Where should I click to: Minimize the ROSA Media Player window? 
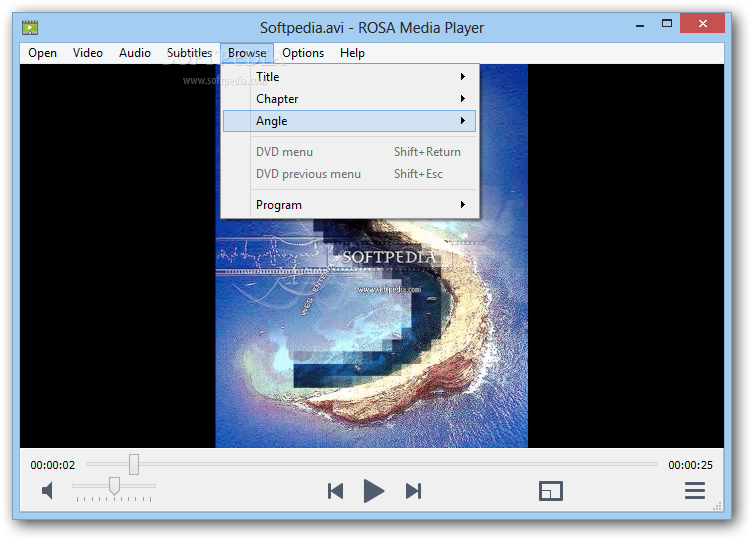click(x=640, y=24)
